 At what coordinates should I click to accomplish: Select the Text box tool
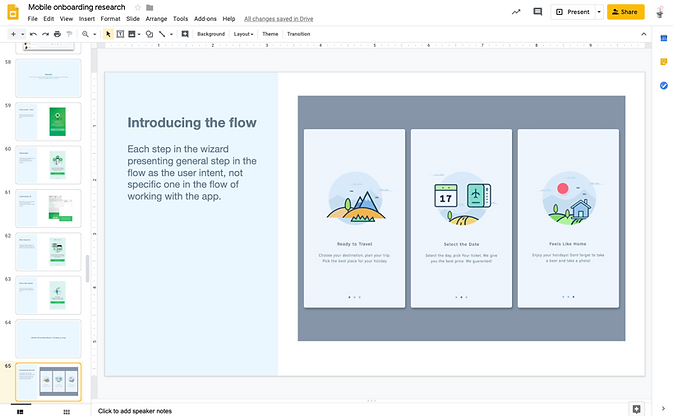tap(120, 34)
